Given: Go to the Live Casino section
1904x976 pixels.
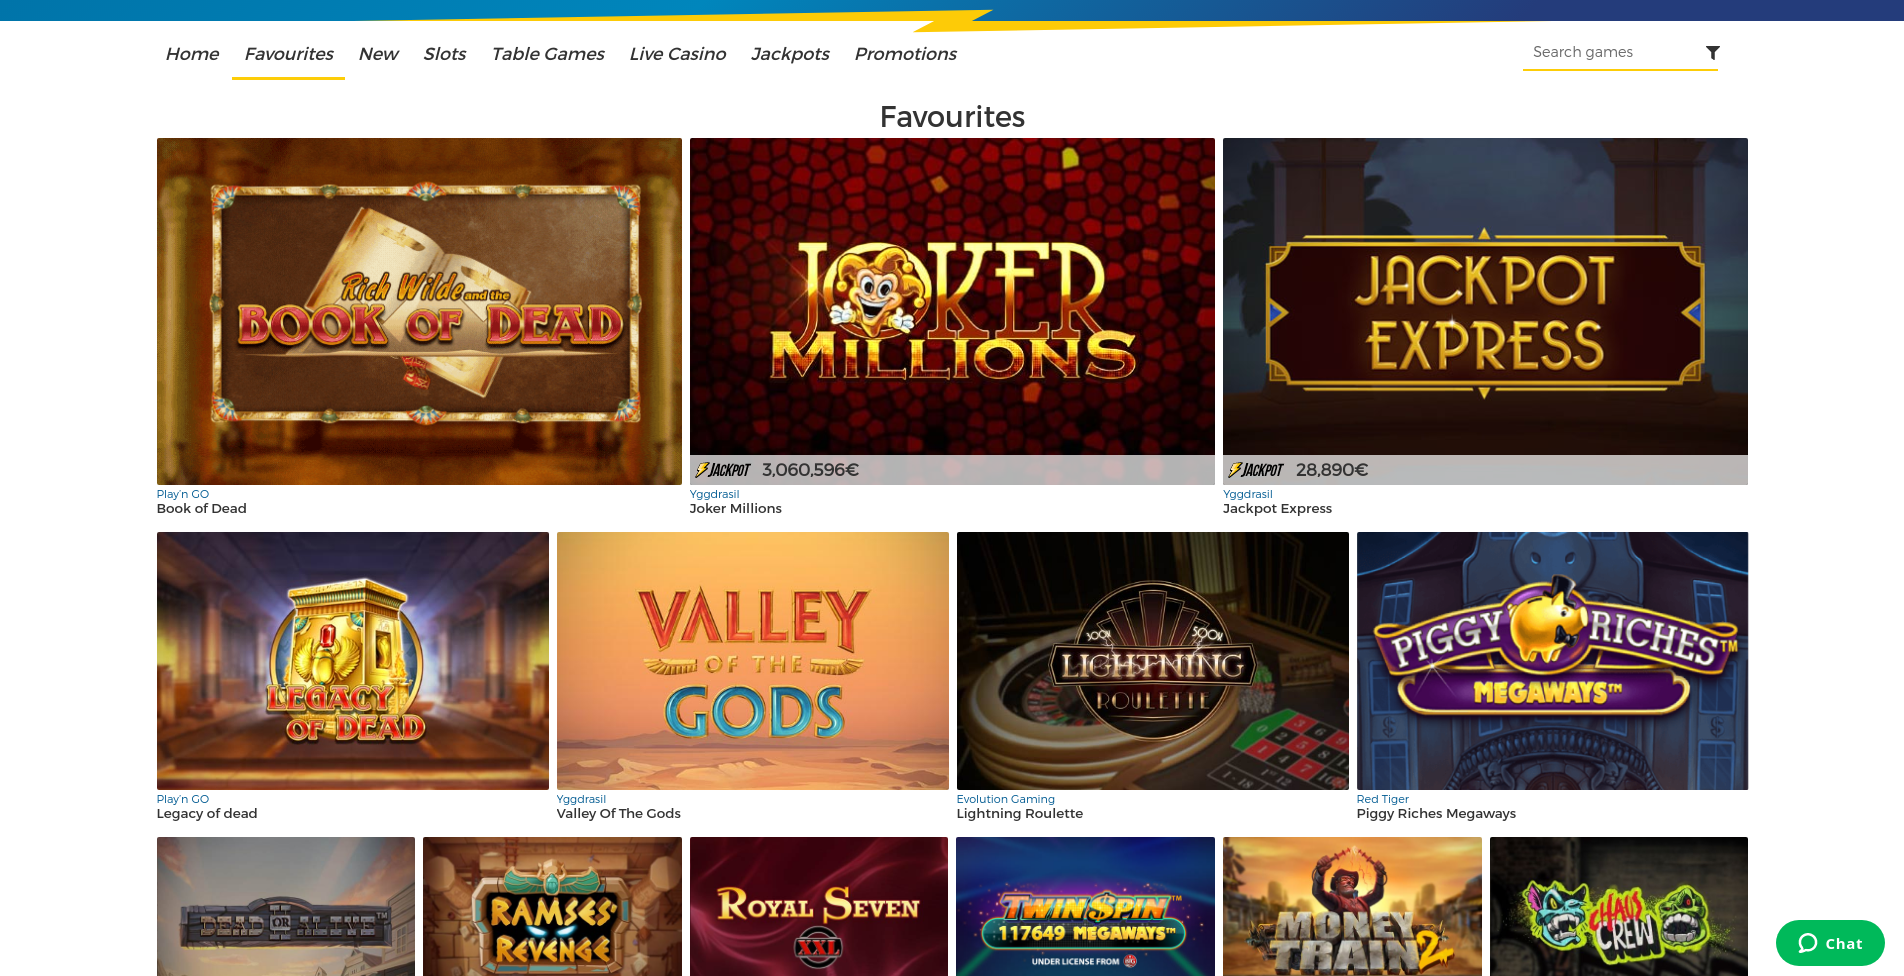Looking at the screenshot, I should point(677,54).
